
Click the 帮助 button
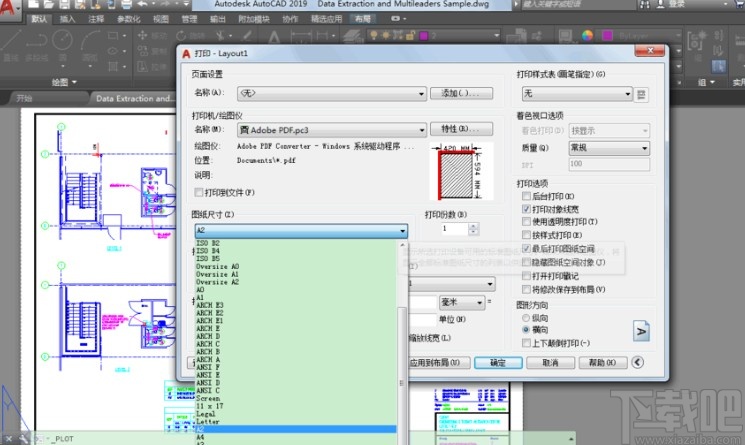603,363
